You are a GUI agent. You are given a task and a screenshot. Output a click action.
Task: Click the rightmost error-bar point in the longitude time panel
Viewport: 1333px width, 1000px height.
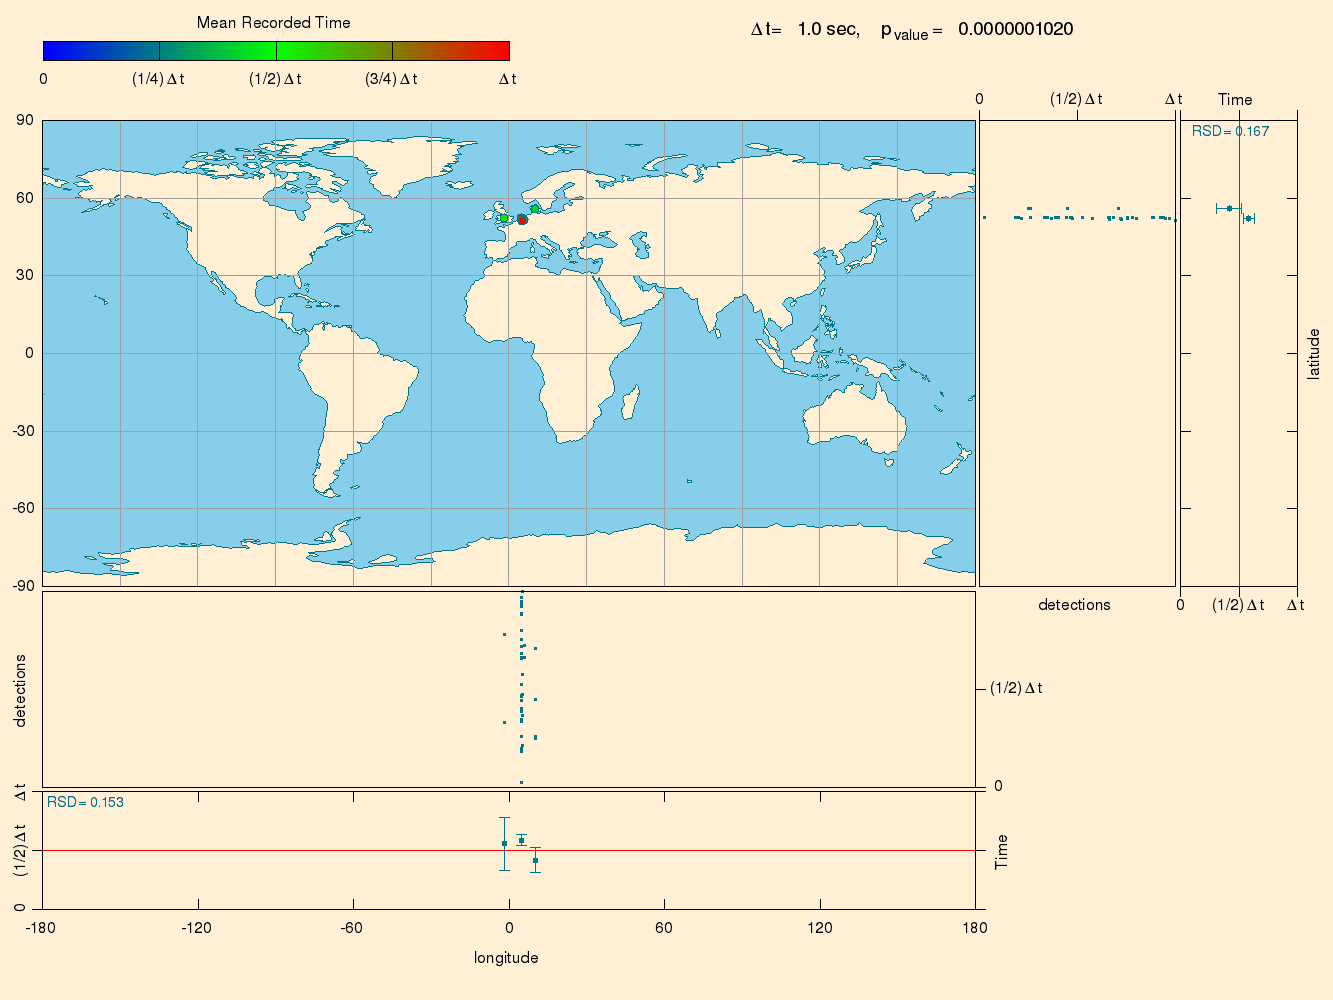tap(536, 860)
